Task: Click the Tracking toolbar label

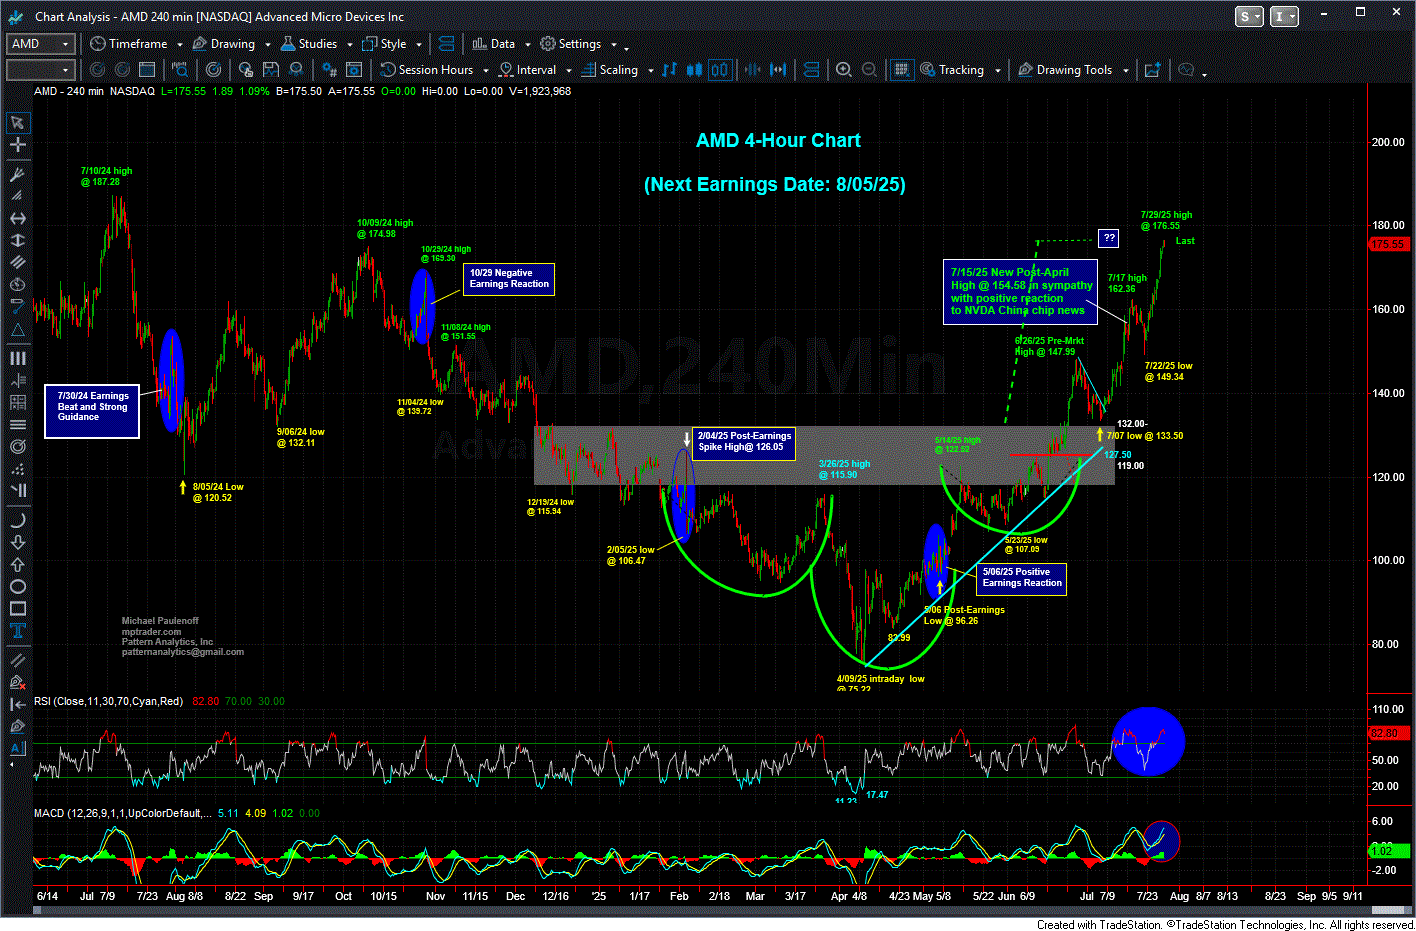Action: pos(961,70)
